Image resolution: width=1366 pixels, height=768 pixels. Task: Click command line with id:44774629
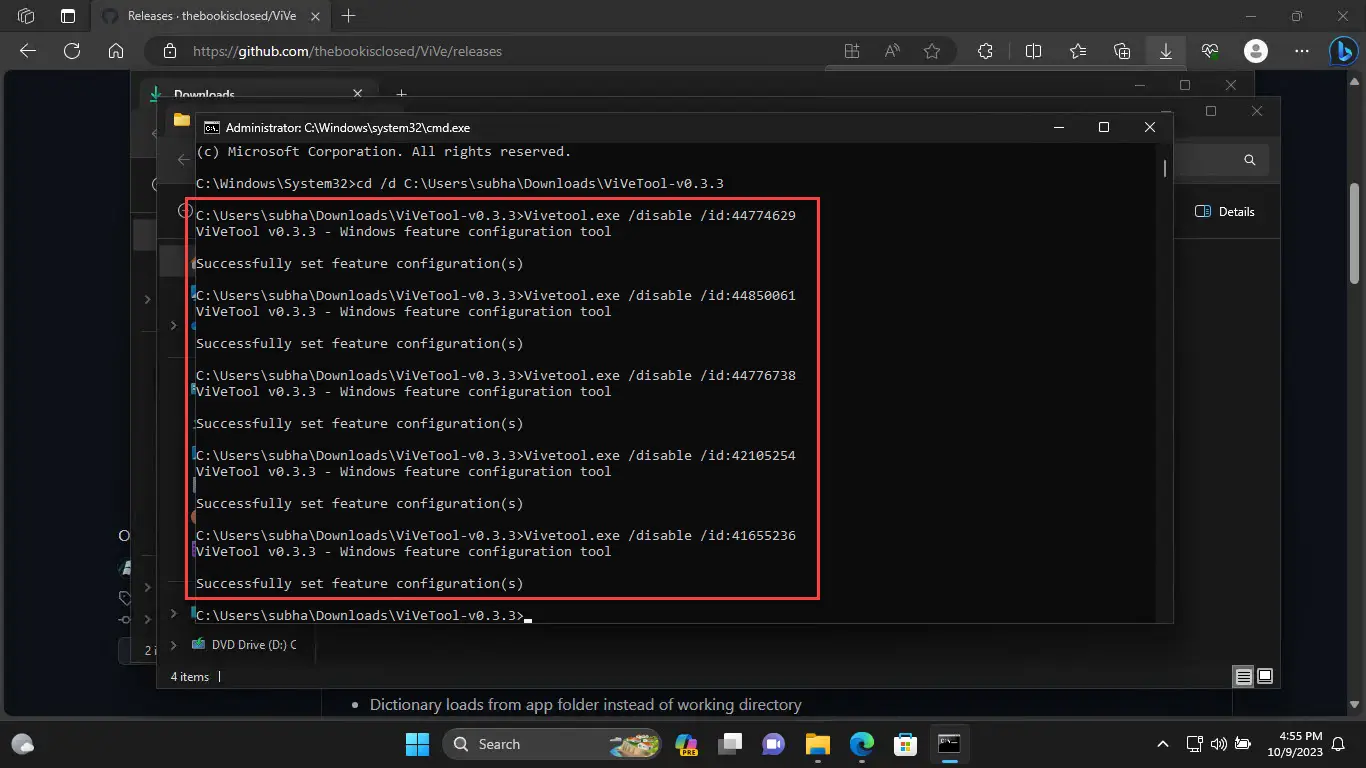pyautogui.click(x=496, y=215)
